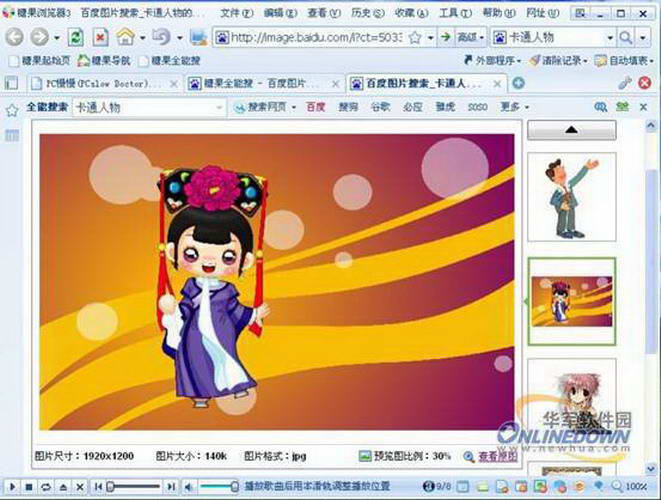Screen dimensions: 661x500
Task: Open the Home page icon
Action: click(126, 37)
